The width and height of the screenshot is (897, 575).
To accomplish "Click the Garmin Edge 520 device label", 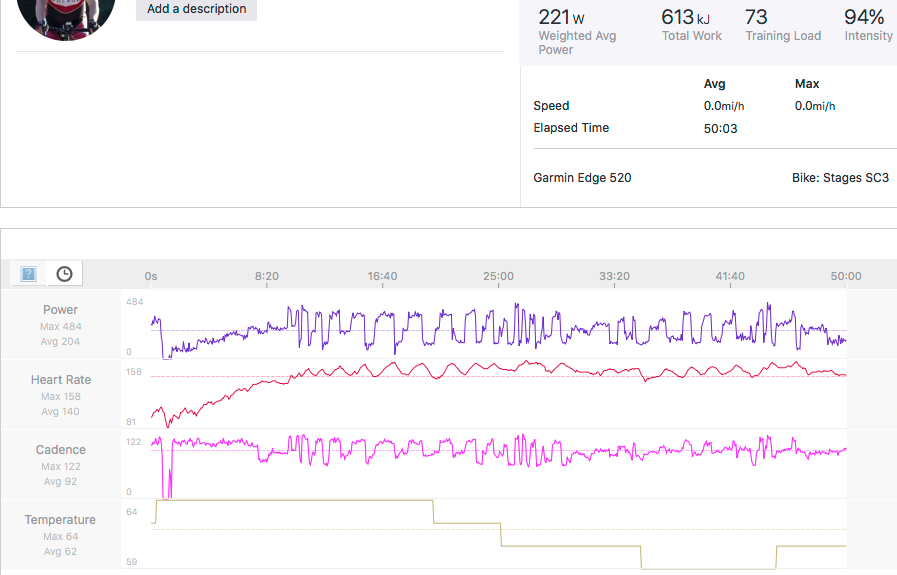I will [x=582, y=178].
